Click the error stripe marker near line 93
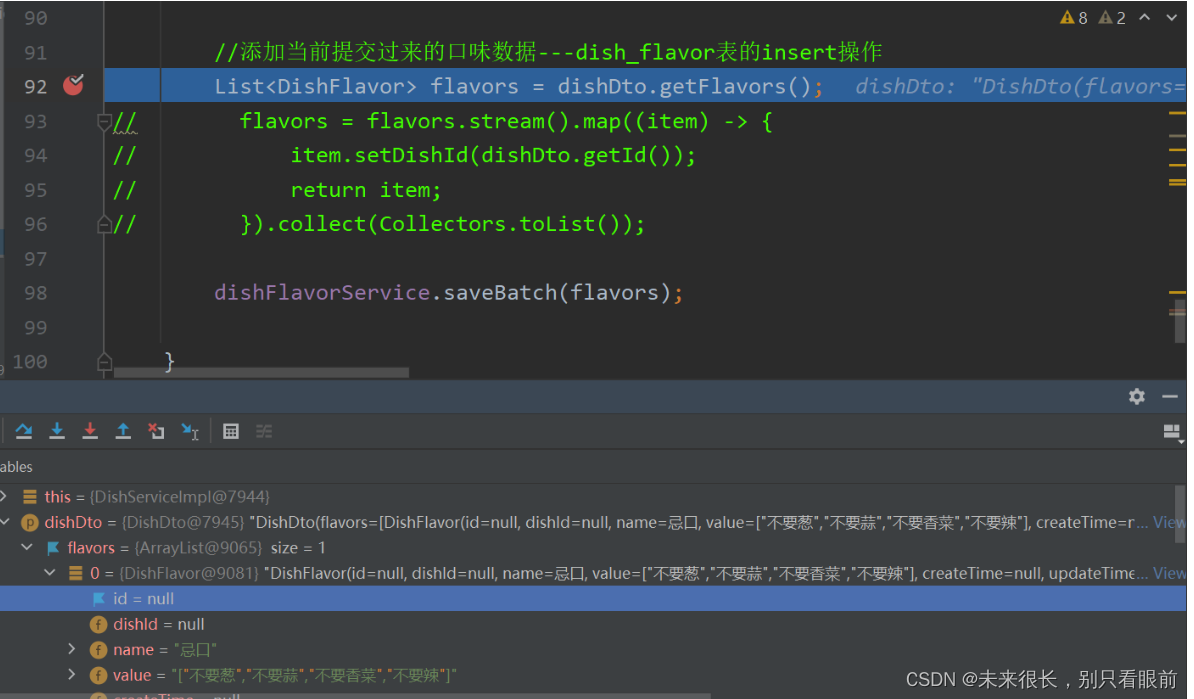 pos(1177,113)
